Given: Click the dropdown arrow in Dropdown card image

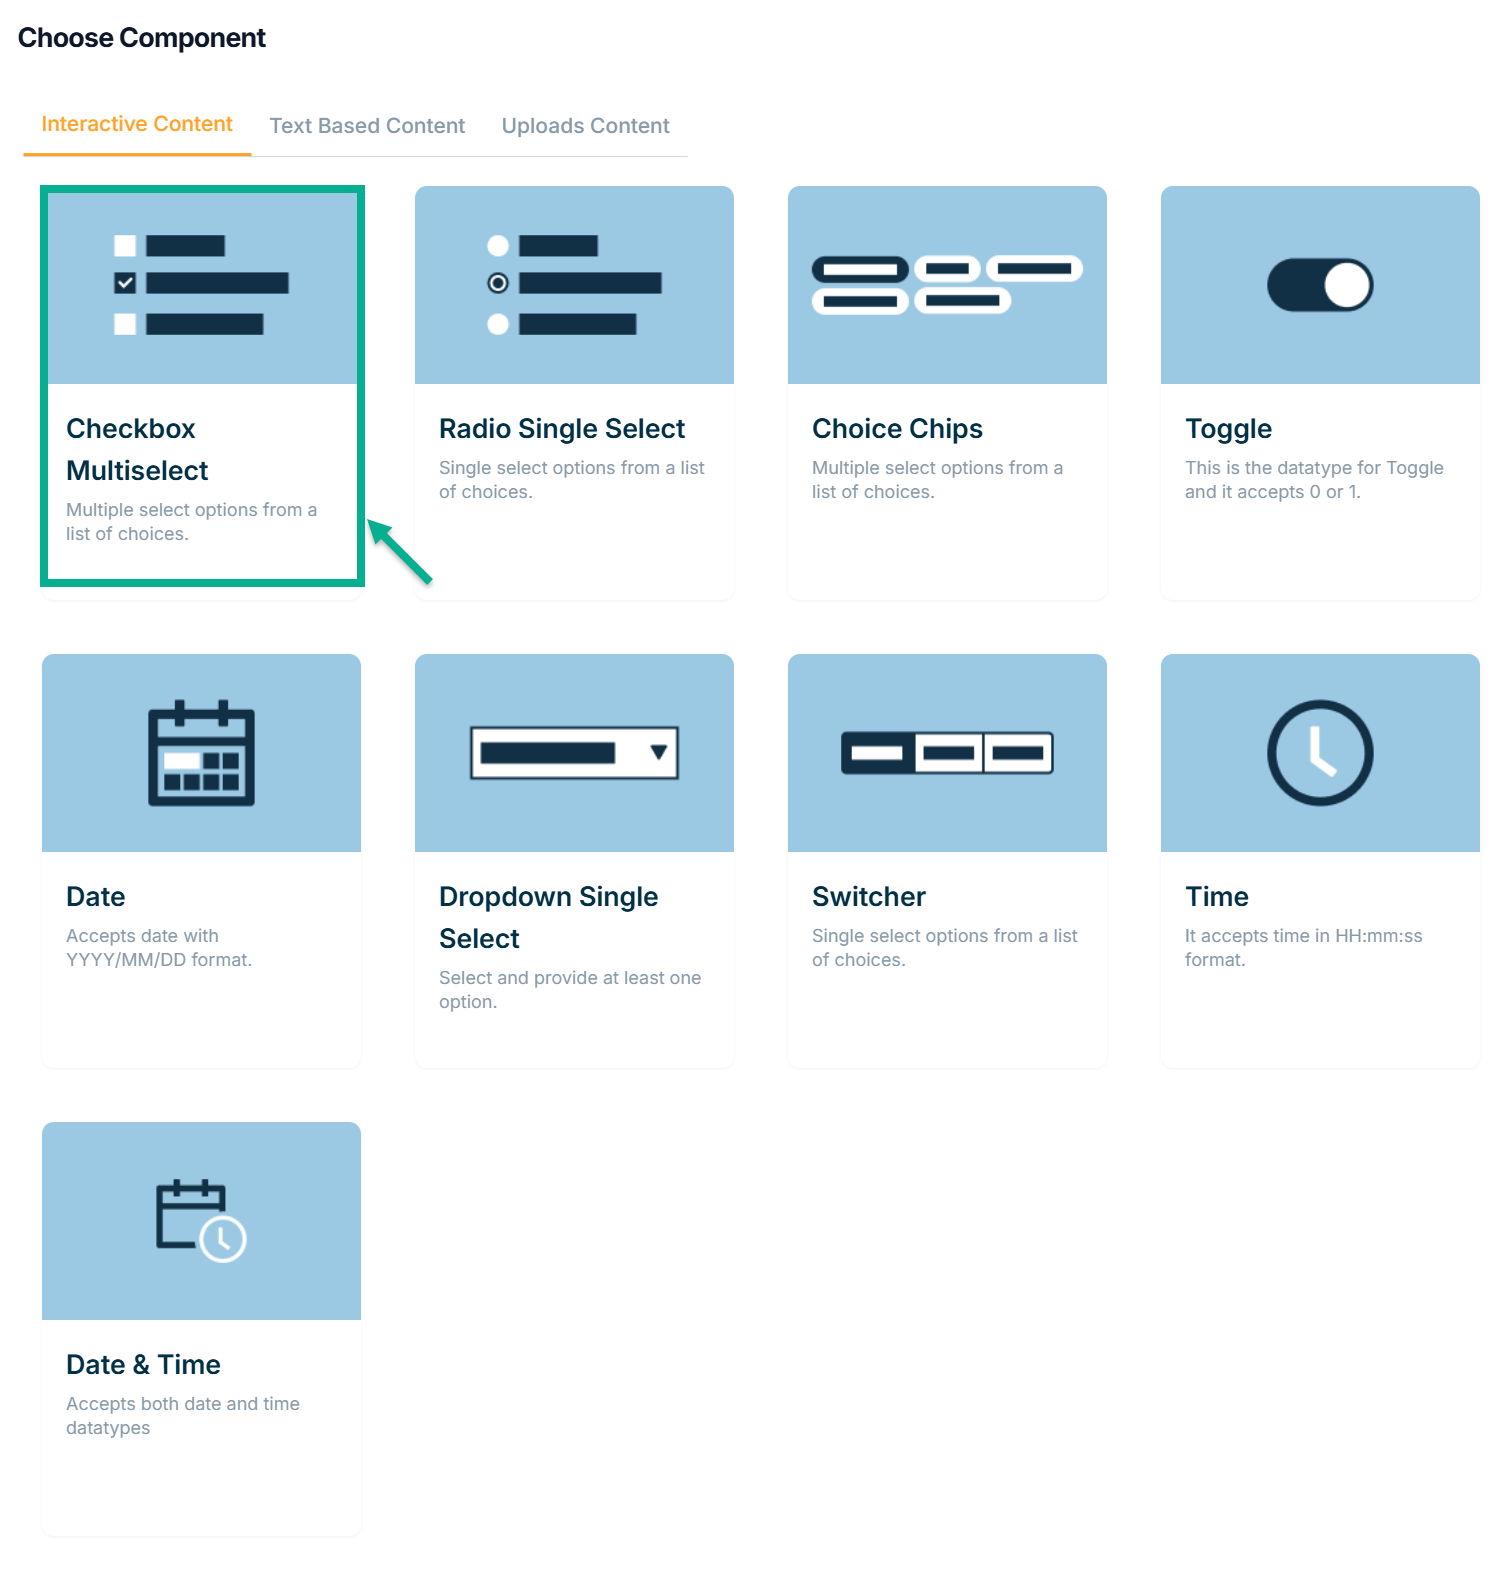Looking at the screenshot, I should [x=658, y=752].
